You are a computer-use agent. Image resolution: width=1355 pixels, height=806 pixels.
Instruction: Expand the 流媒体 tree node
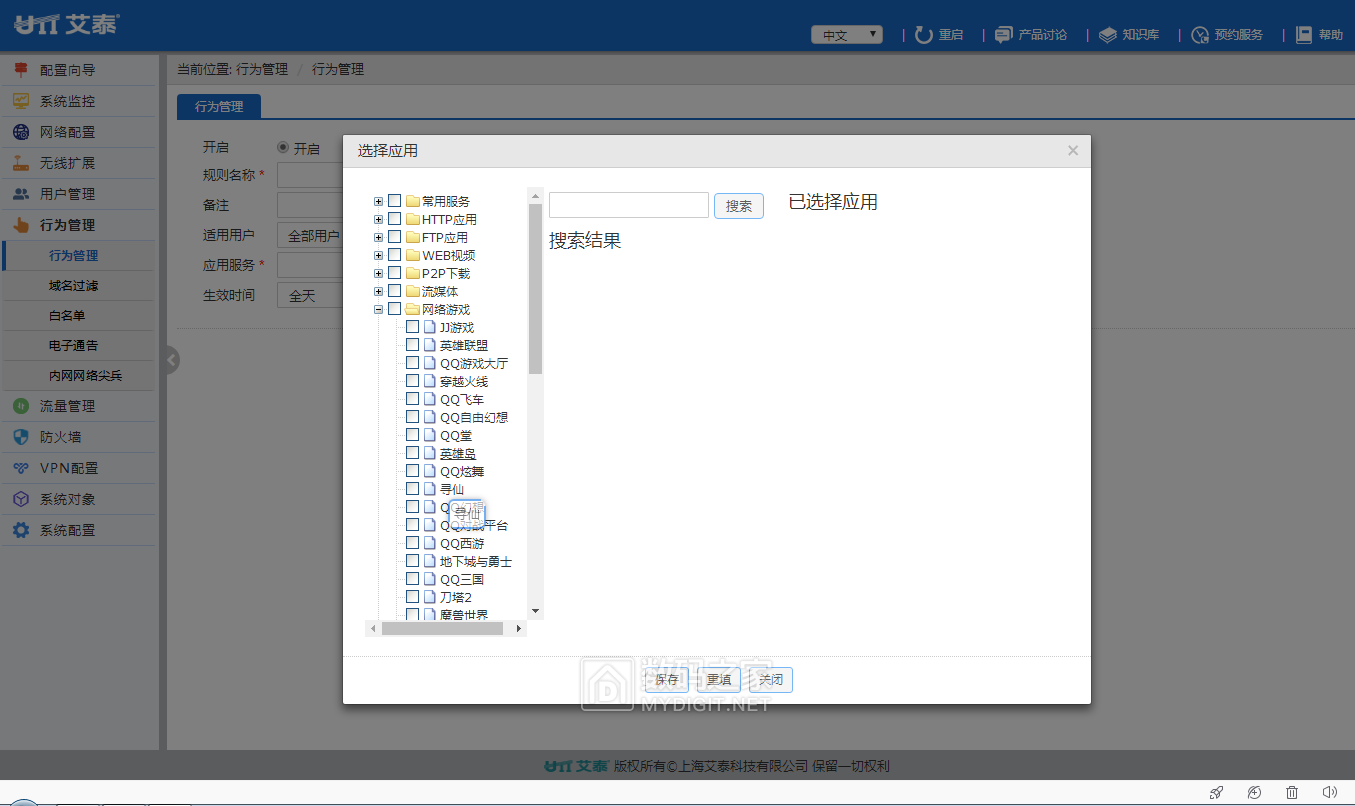[x=378, y=291]
